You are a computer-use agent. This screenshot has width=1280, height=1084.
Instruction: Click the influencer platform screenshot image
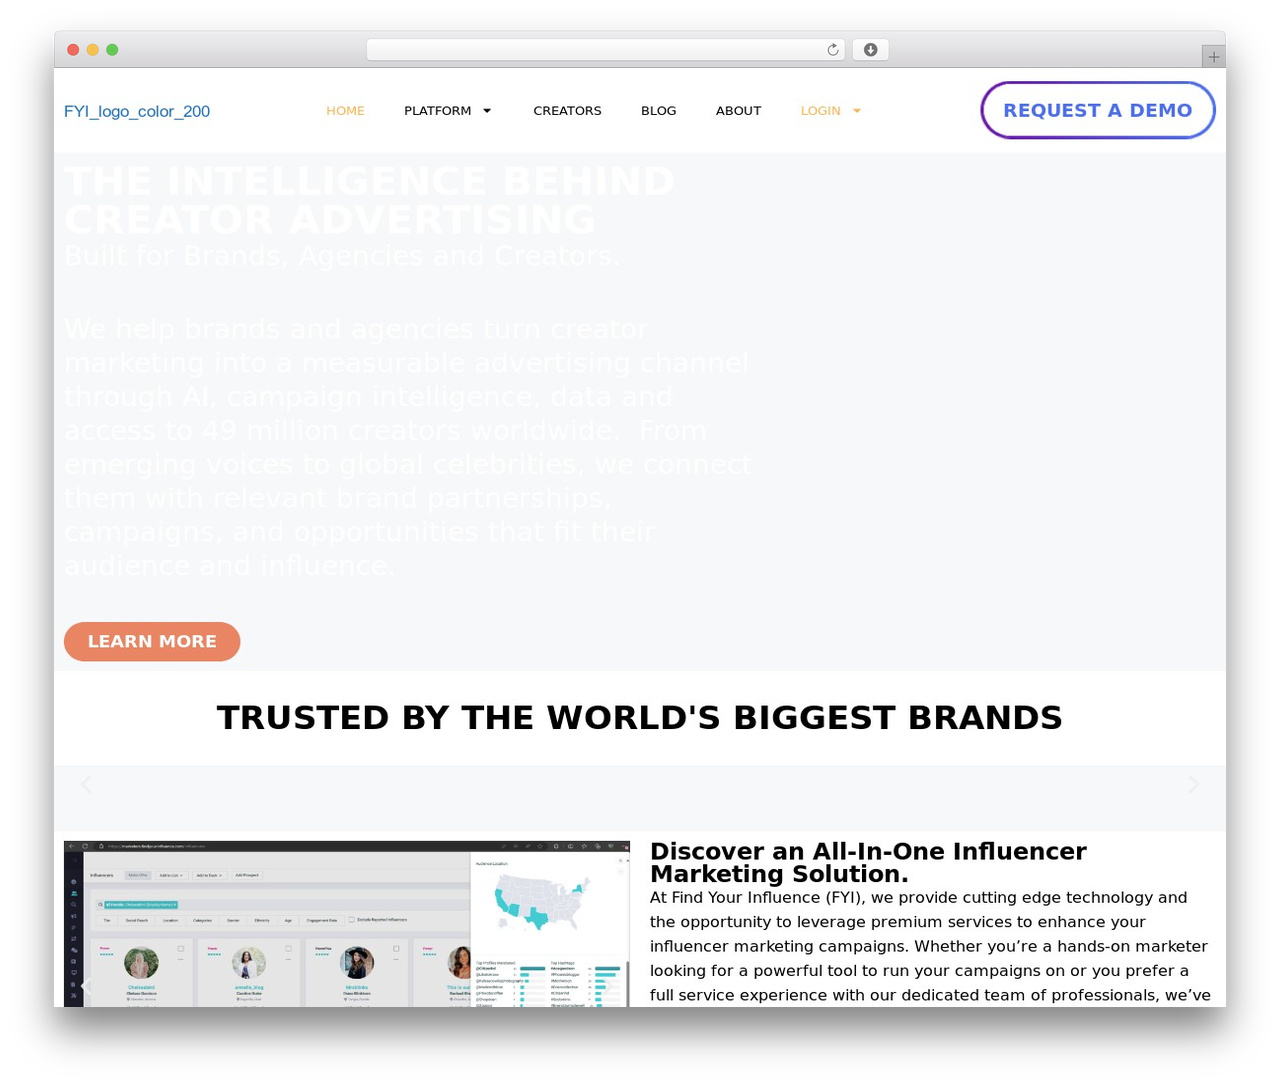(347, 924)
